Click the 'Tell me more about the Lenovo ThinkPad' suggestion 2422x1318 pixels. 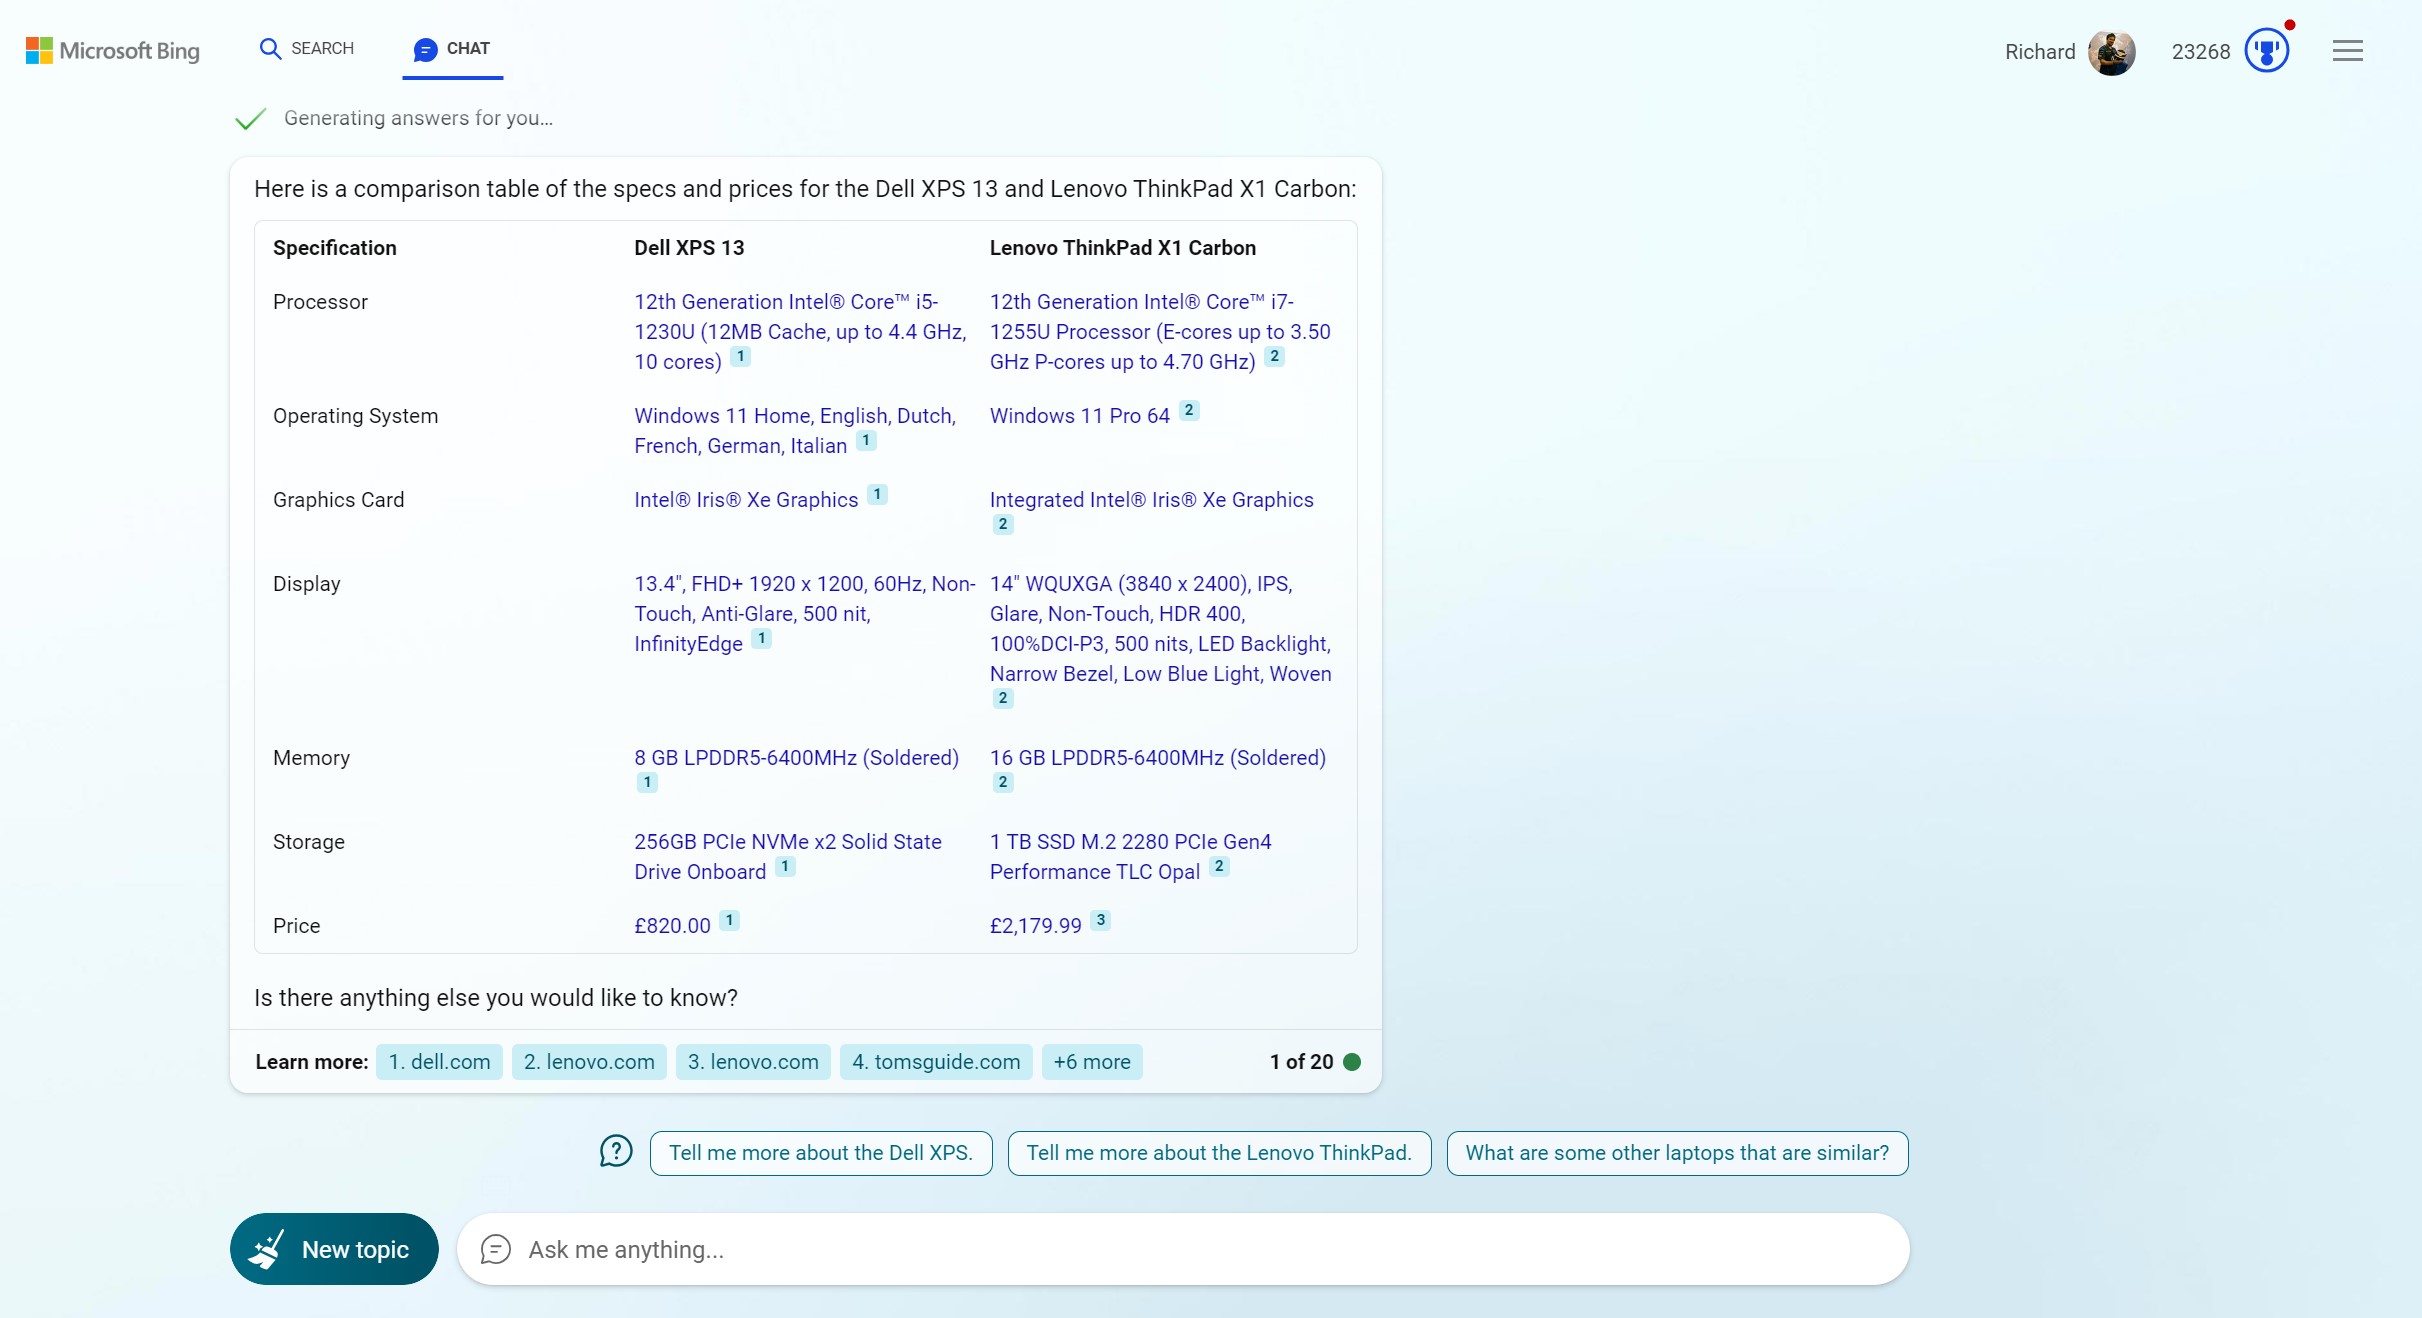coord(1218,1152)
